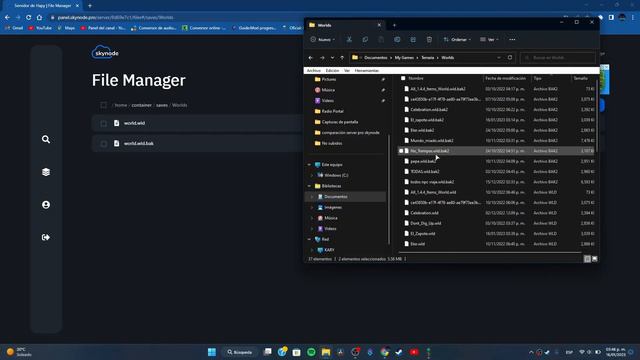The image size is (640, 360).
Task: Open the Archivo menu
Action: click(x=313, y=71)
